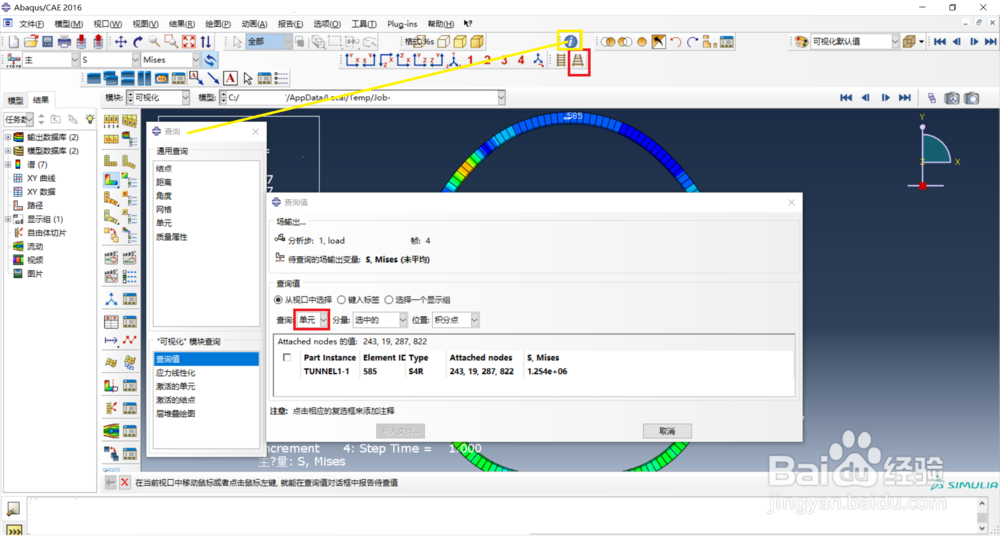This screenshot has height=536, width=1000.
Task: Jump to last frame in toolbar
Action: click(991, 41)
